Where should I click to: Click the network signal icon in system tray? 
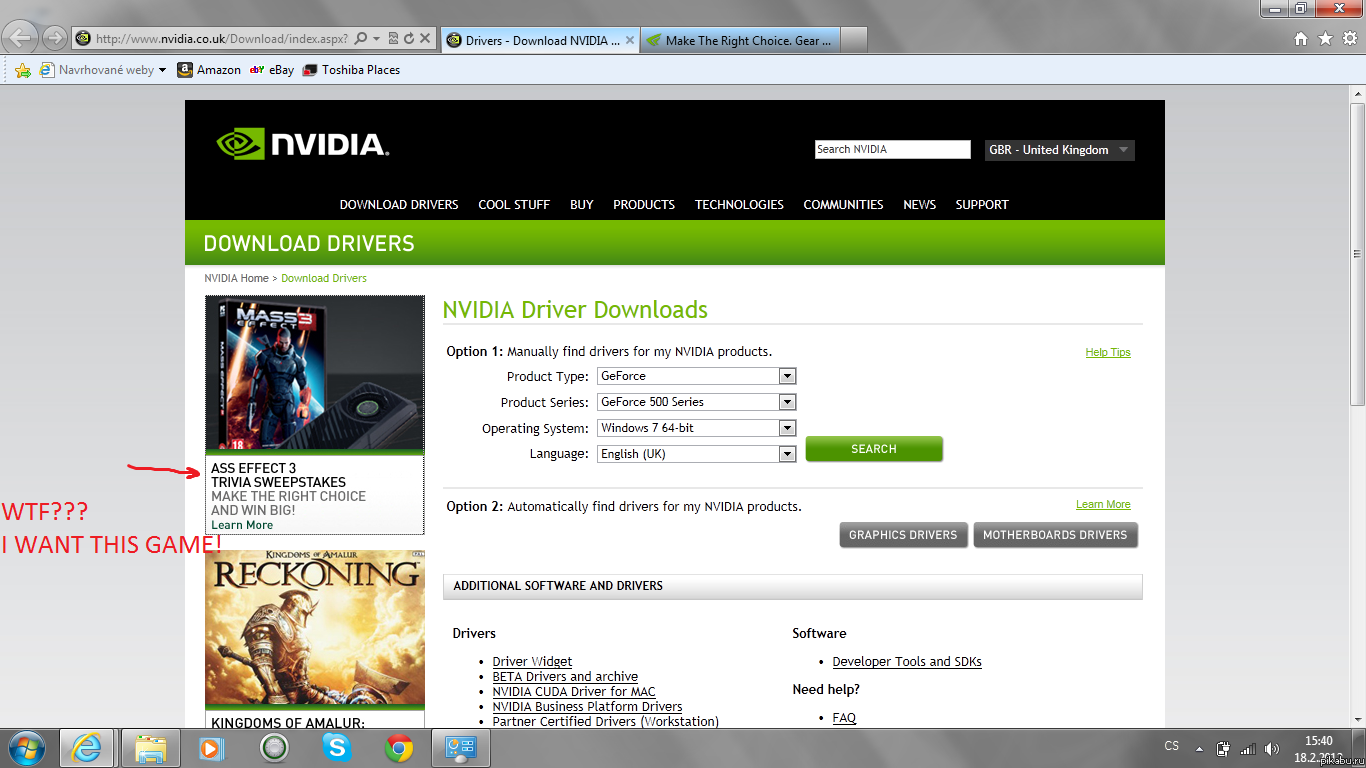(x=1248, y=748)
